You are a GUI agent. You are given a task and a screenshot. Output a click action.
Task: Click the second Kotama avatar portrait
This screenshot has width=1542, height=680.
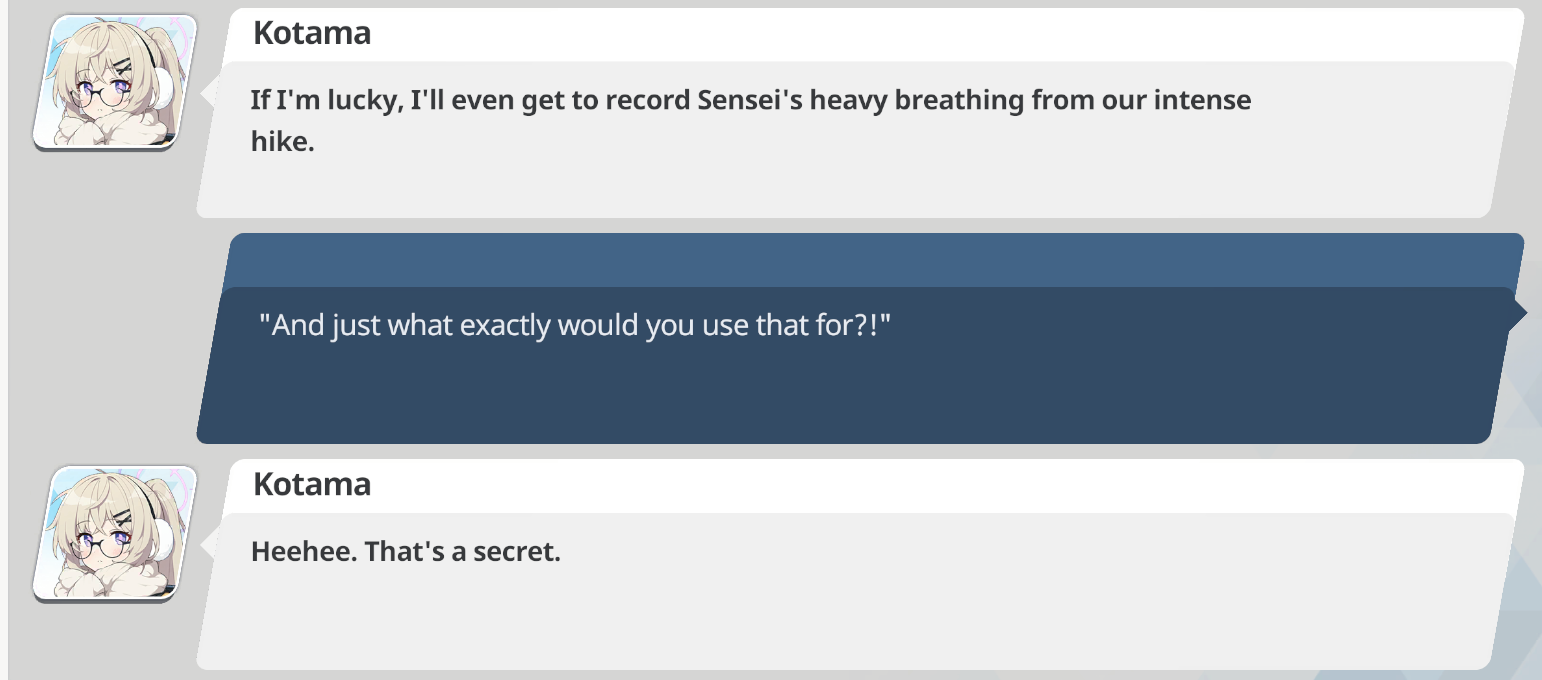coord(114,532)
